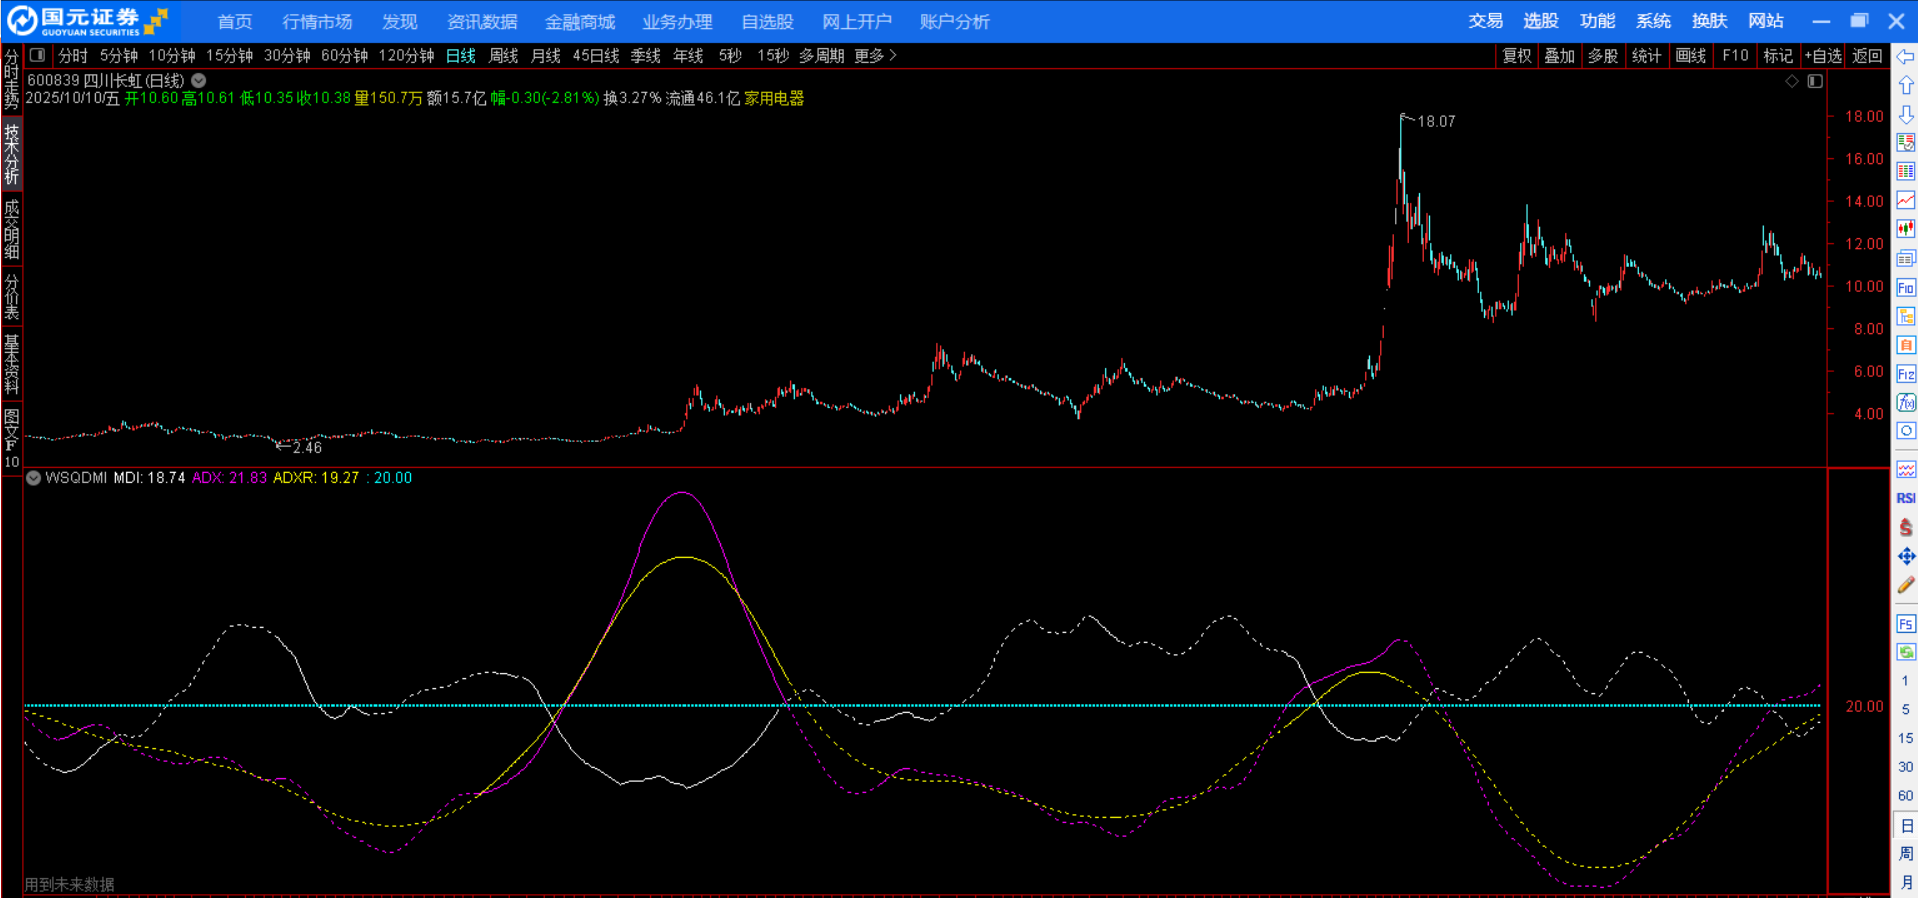Open dropdown beside 四川长虹 (日线) title
The height and width of the screenshot is (898, 1918).
(199, 81)
